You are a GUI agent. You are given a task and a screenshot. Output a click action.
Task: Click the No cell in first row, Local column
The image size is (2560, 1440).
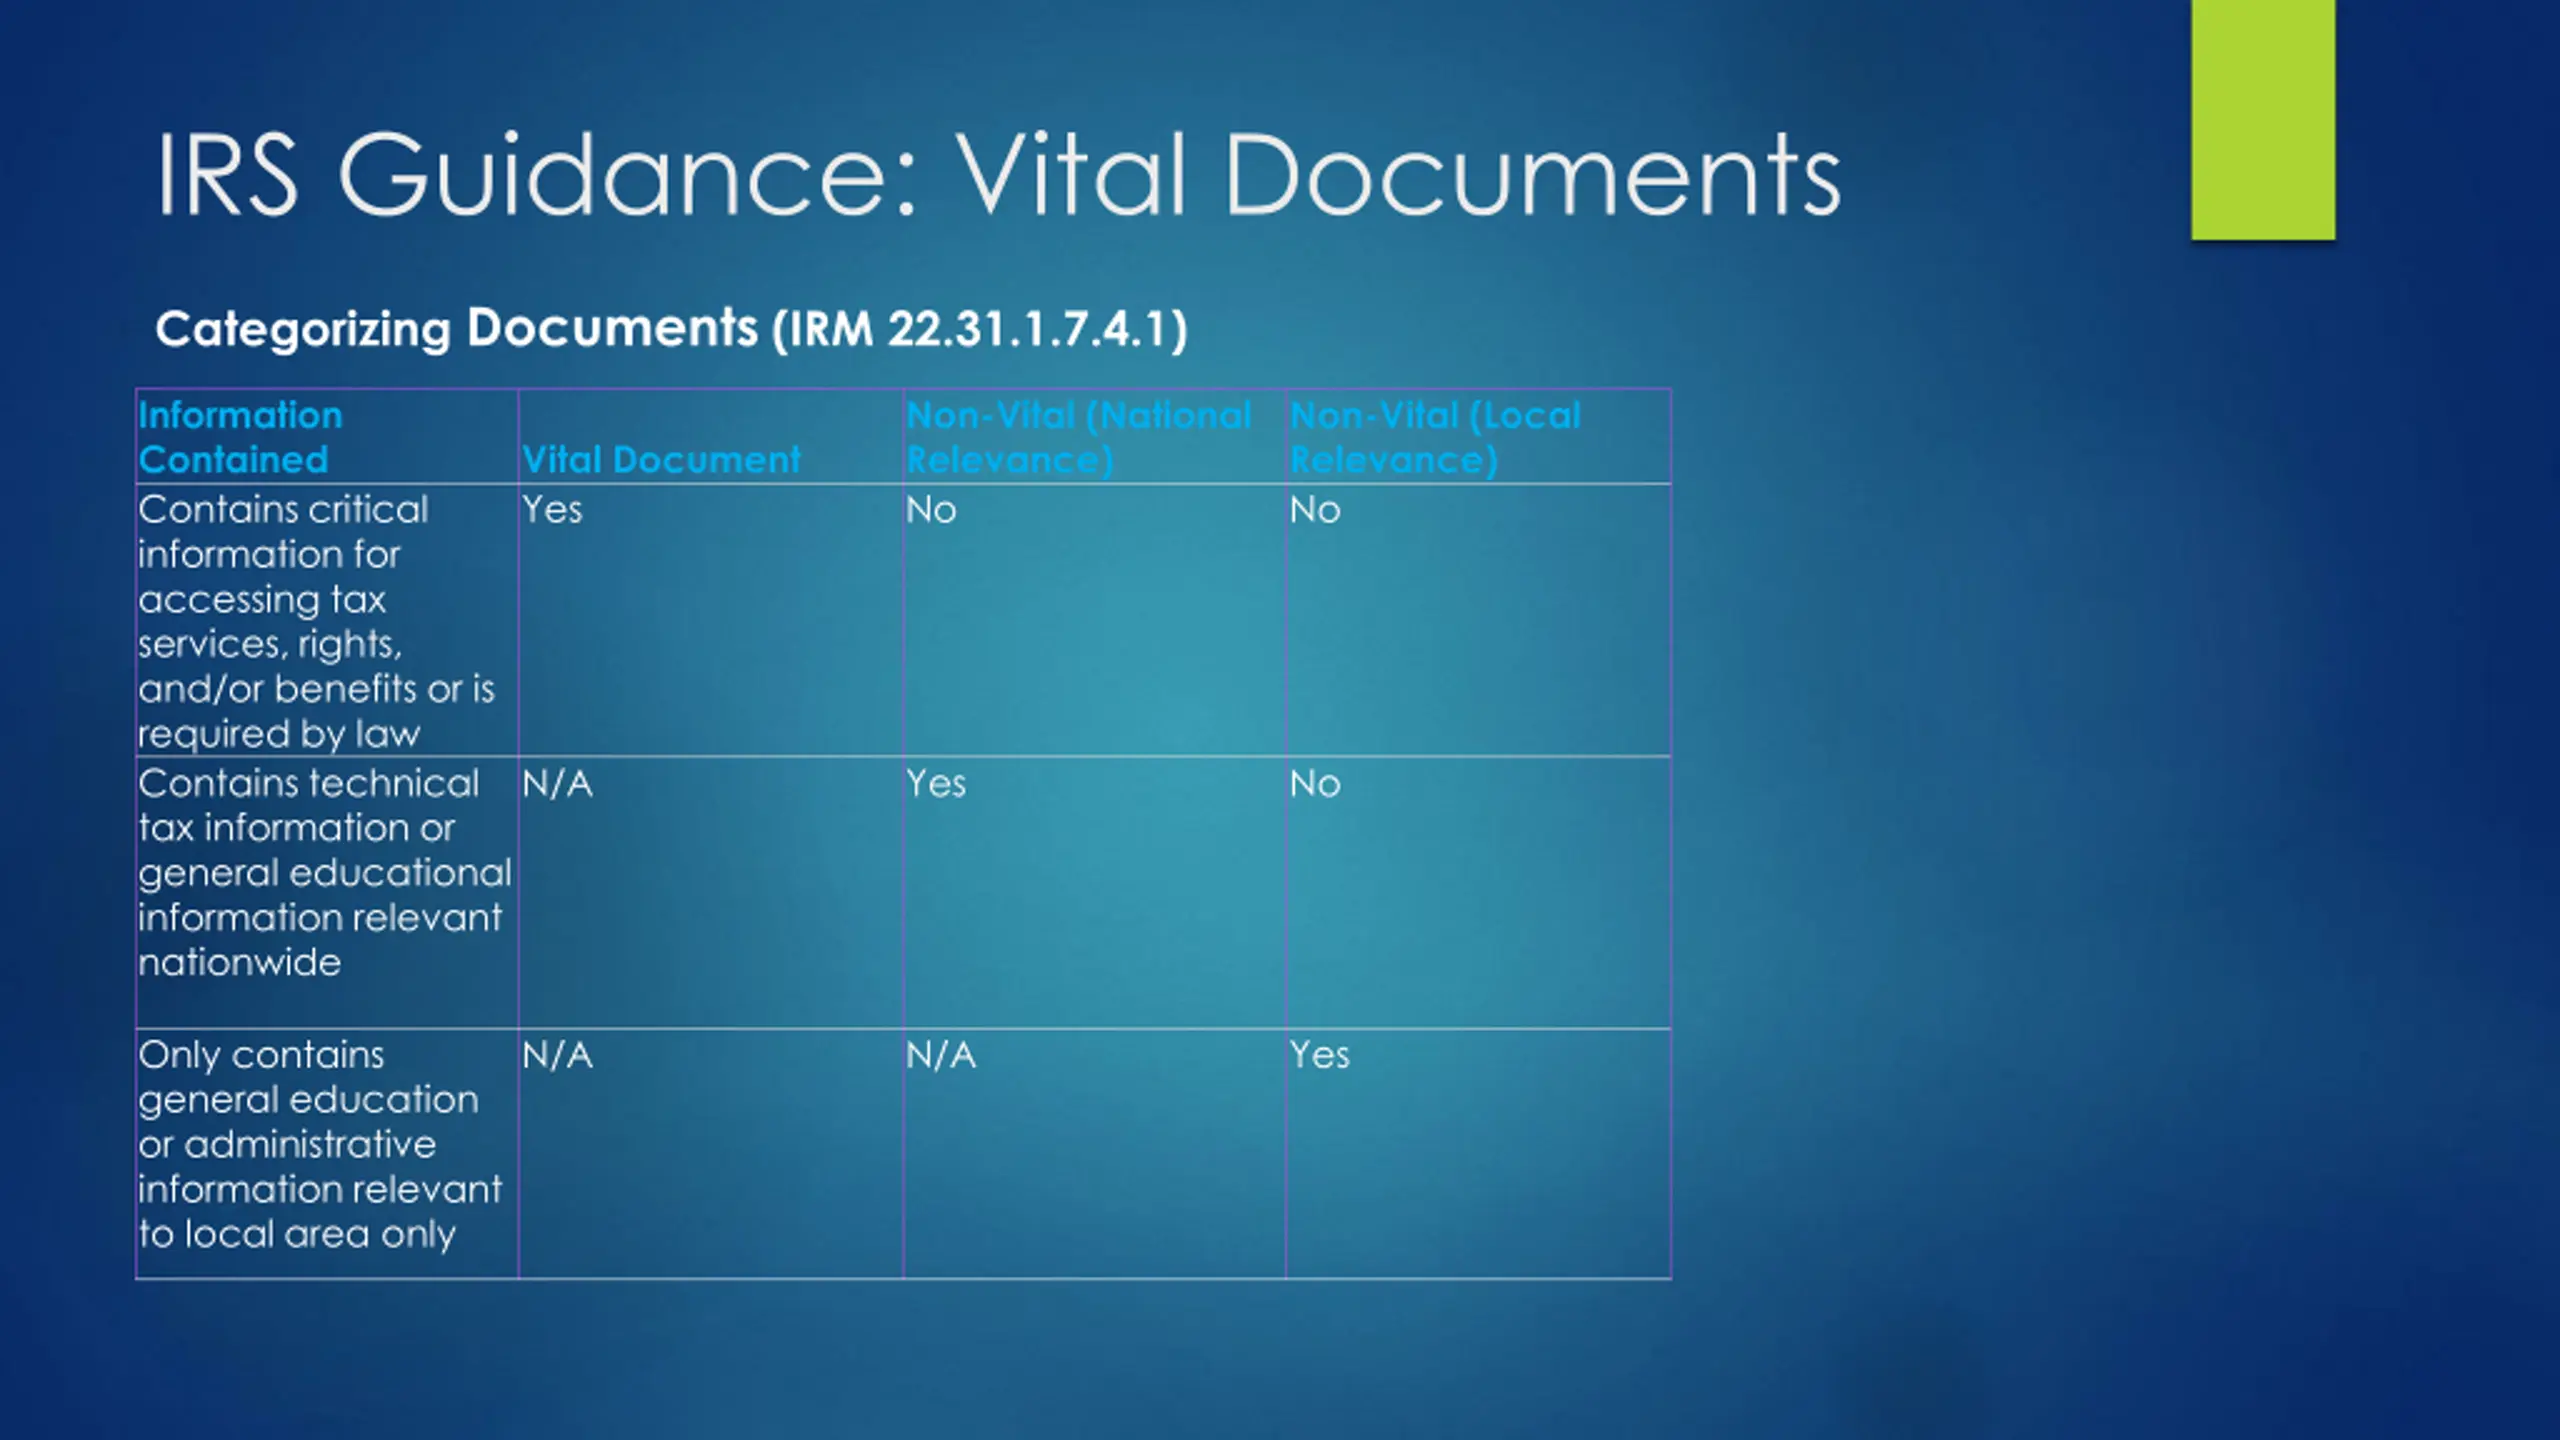(1314, 510)
